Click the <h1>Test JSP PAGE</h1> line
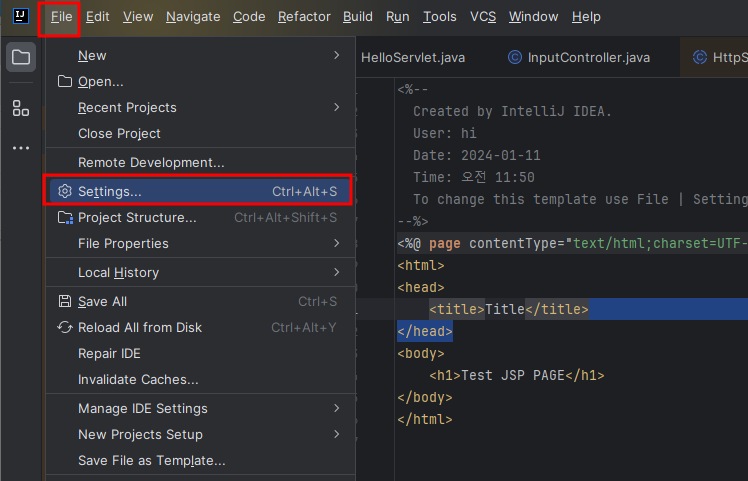Viewport: 748px width, 481px height. click(517, 376)
